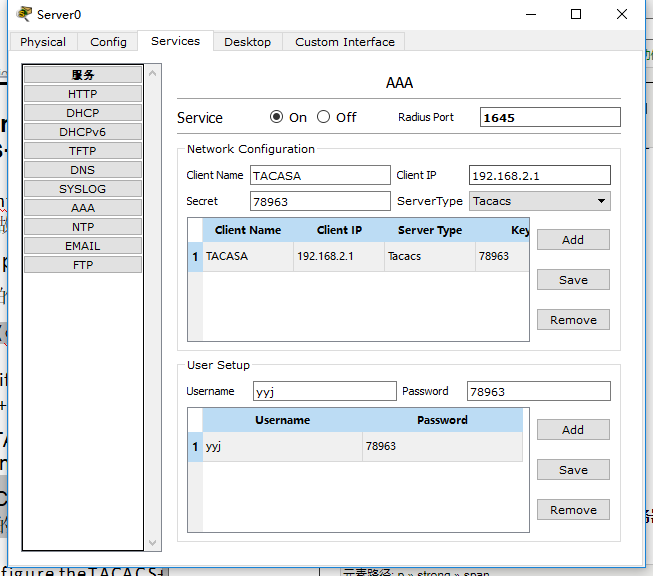Click the user password 78963 cell
Screen dimensions: 653x576
point(442,446)
